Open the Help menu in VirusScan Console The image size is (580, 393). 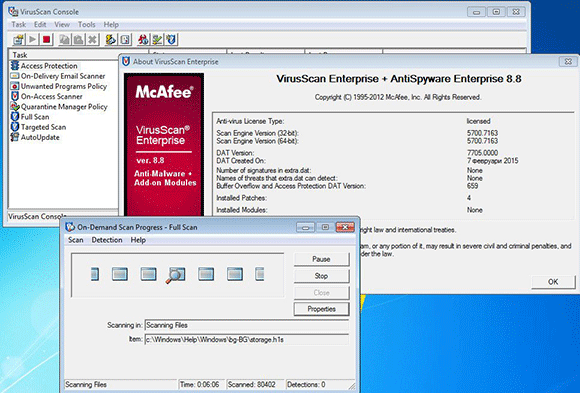(111, 25)
